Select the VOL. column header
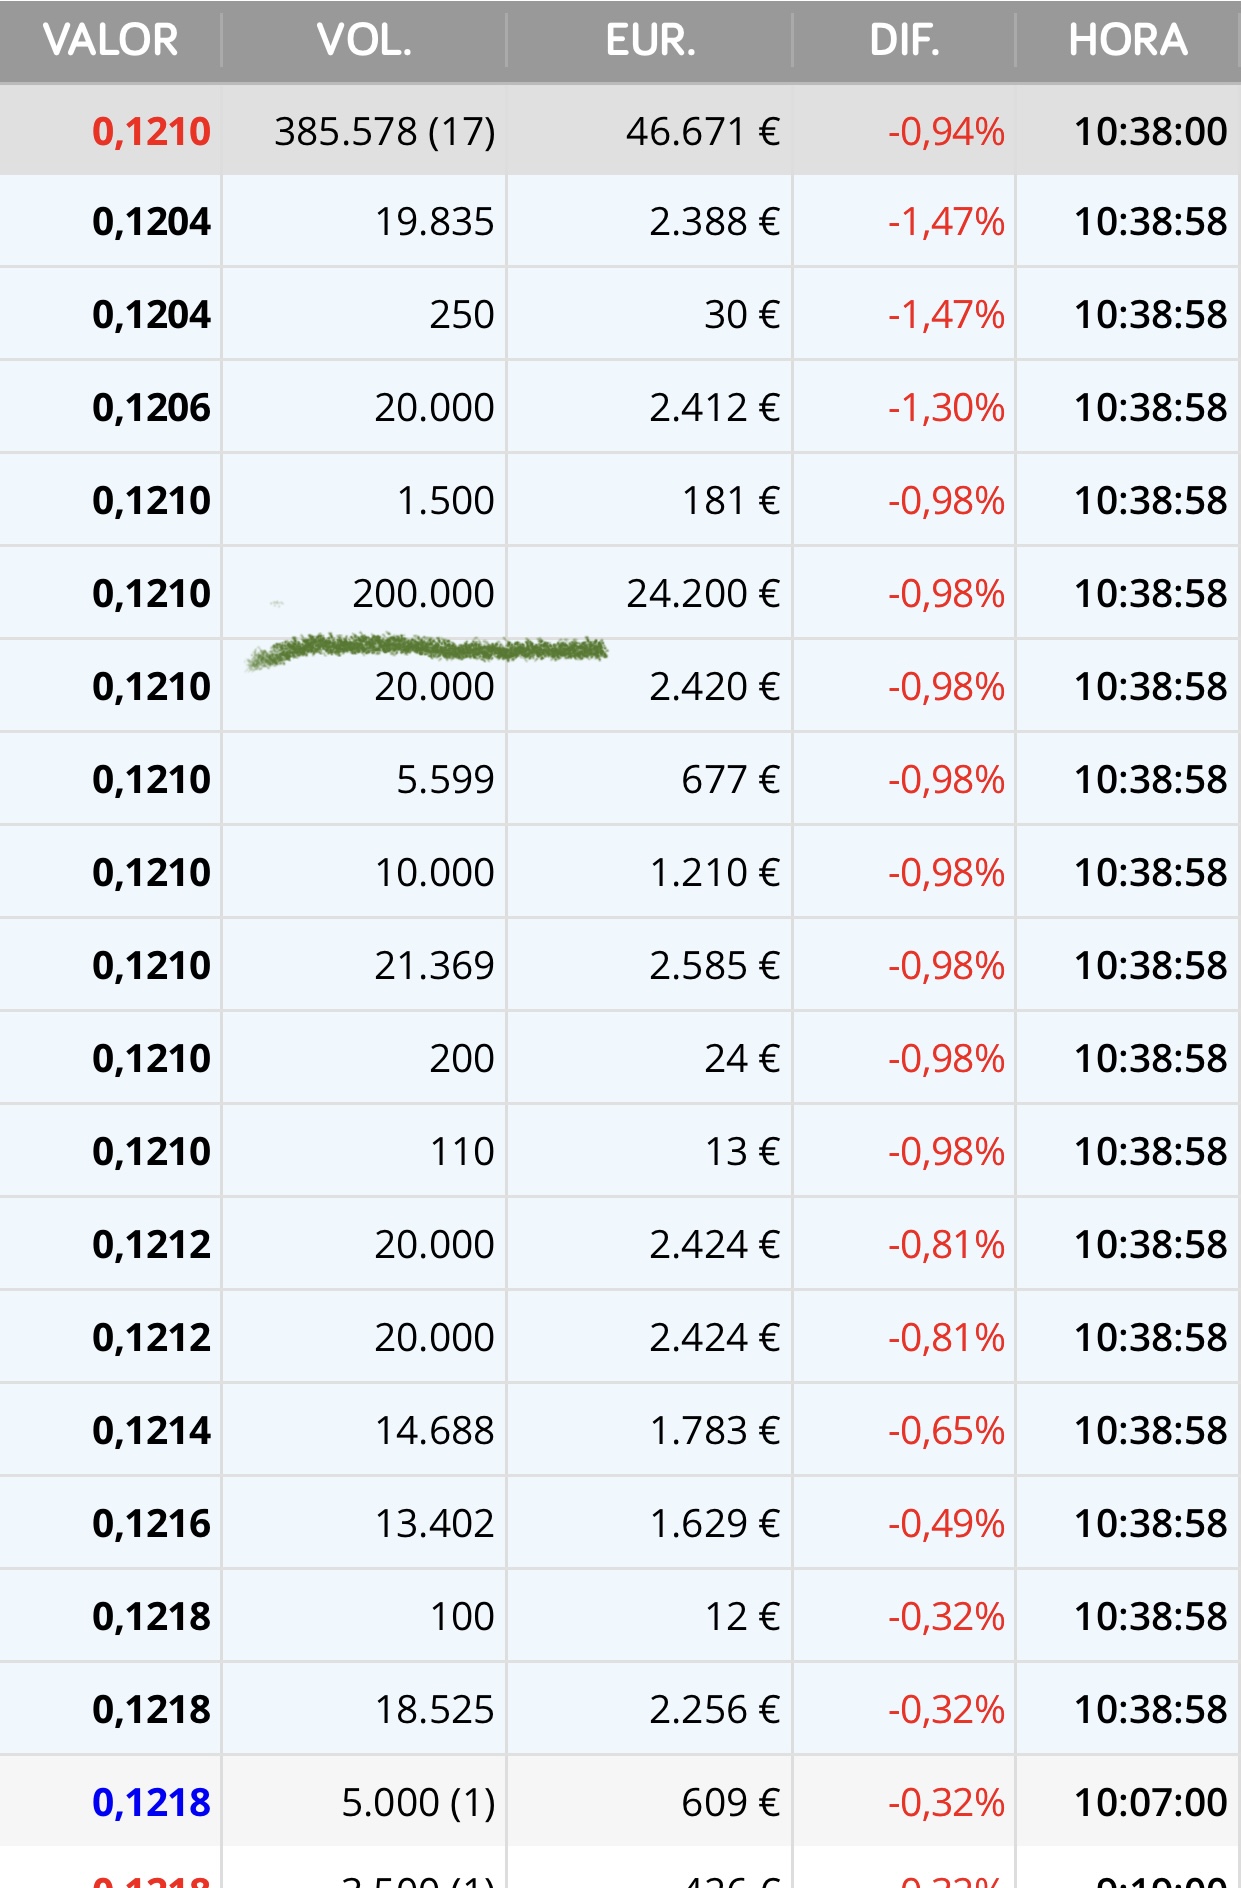 pos(364,40)
